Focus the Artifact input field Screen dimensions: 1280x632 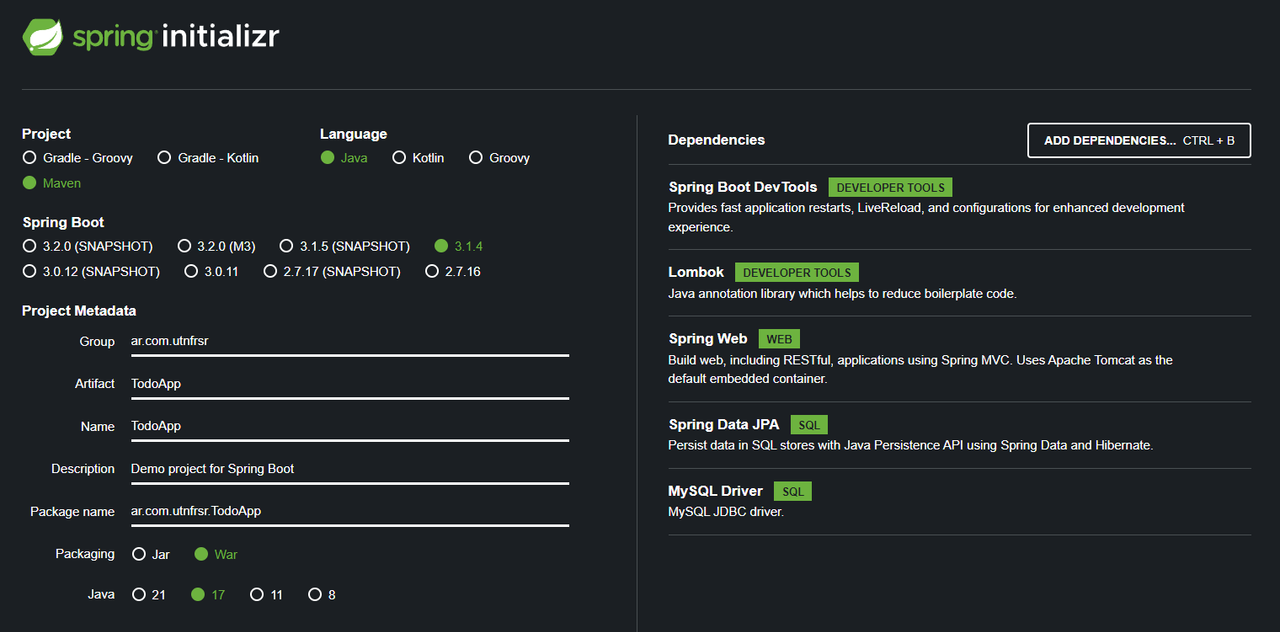click(x=350, y=384)
